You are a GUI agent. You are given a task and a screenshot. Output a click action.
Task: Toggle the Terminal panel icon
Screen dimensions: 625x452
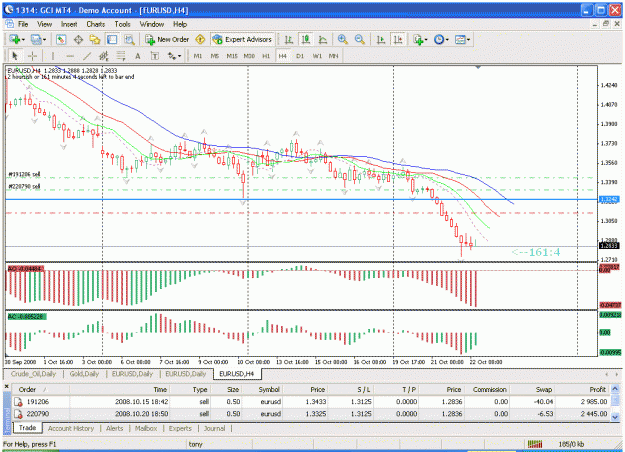(x=112, y=39)
